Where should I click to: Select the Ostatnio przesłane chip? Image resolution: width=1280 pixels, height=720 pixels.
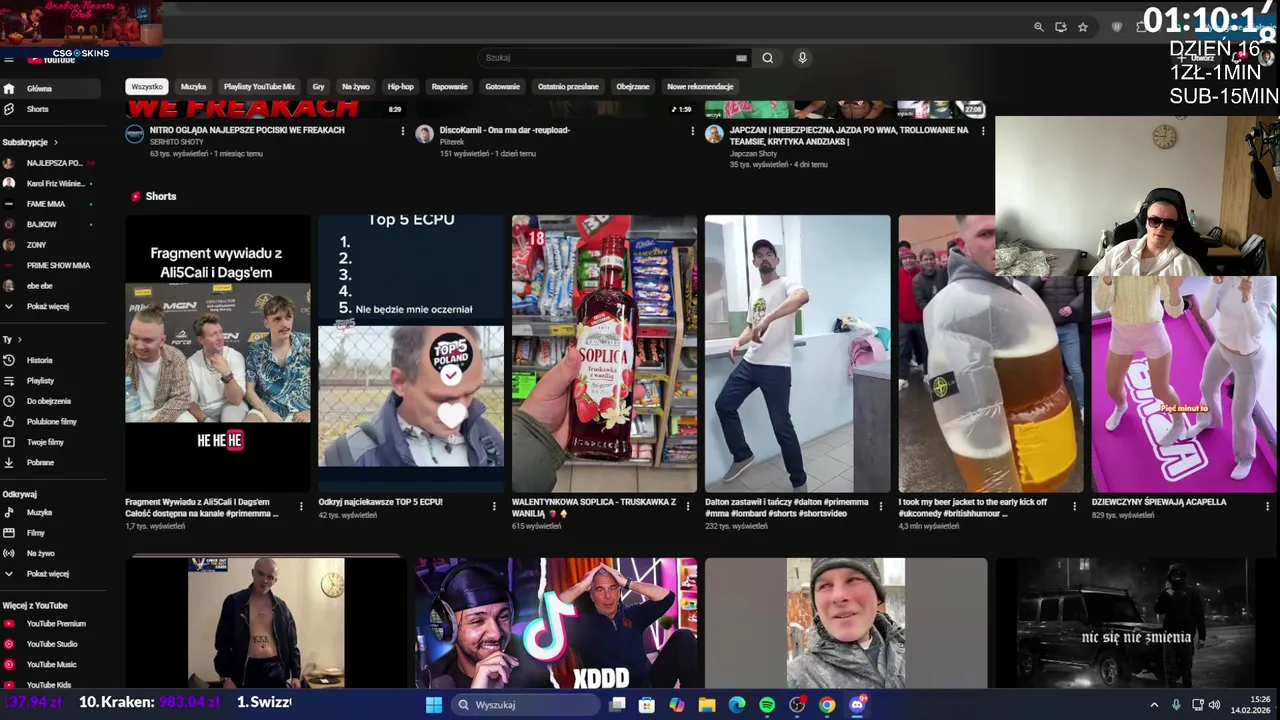[x=568, y=87]
